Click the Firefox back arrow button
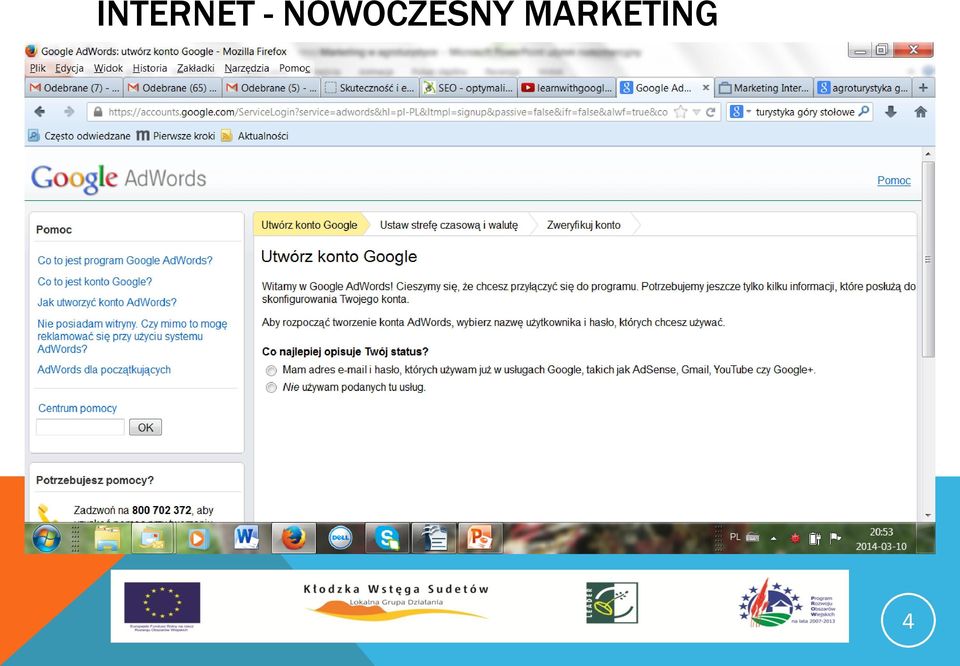This screenshot has width=960, height=666. point(40,112)
